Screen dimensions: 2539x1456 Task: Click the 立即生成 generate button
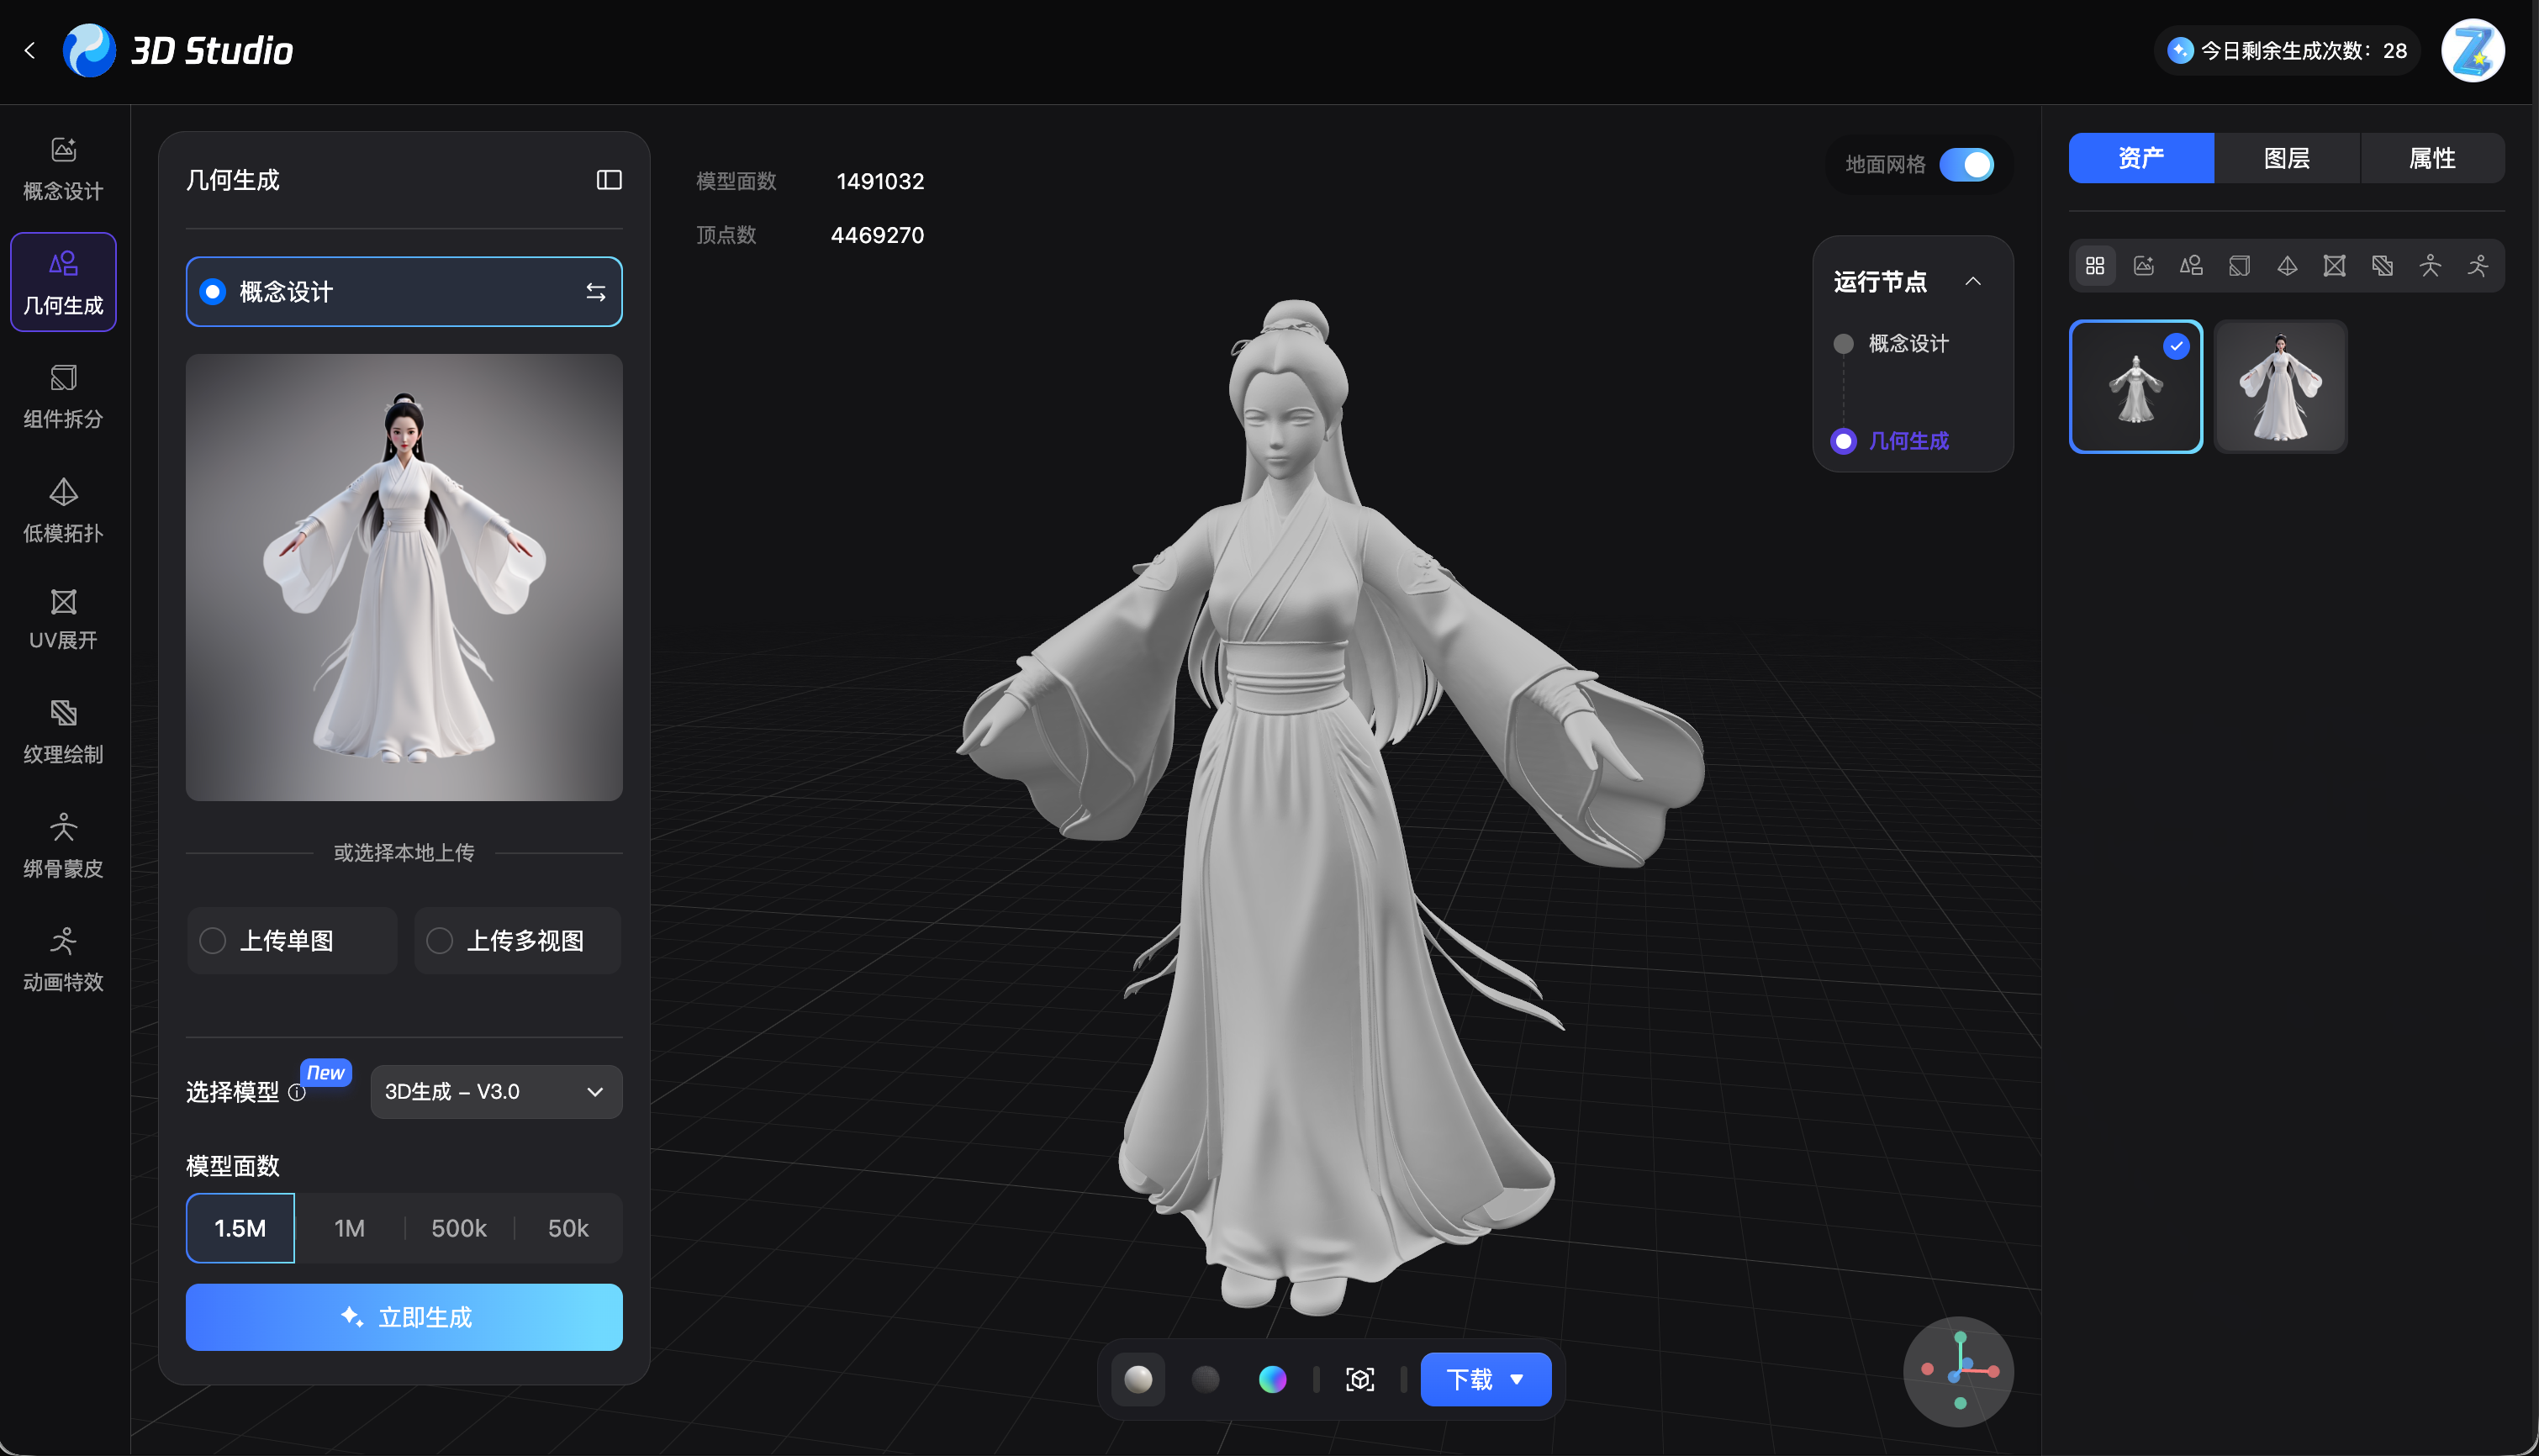(404, 1316)
